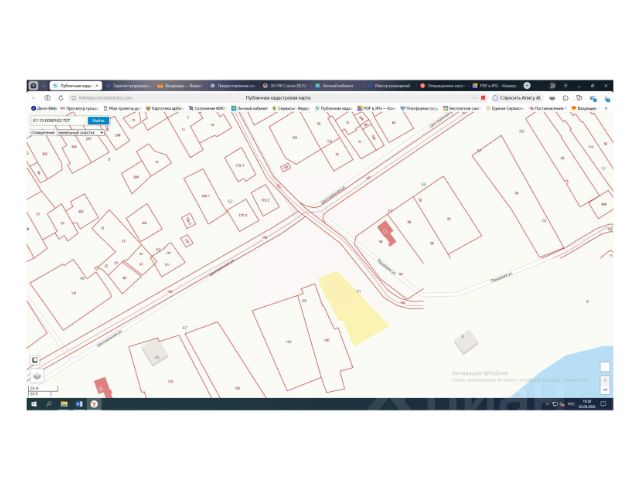Open the map layers icon
640x480 pixels.
point(37,375)
